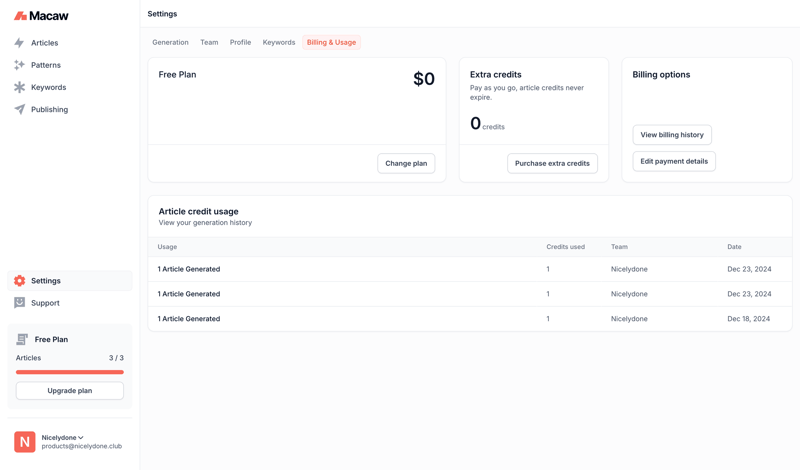Click the 3 / 3 articles count

[x=116, y=358]
